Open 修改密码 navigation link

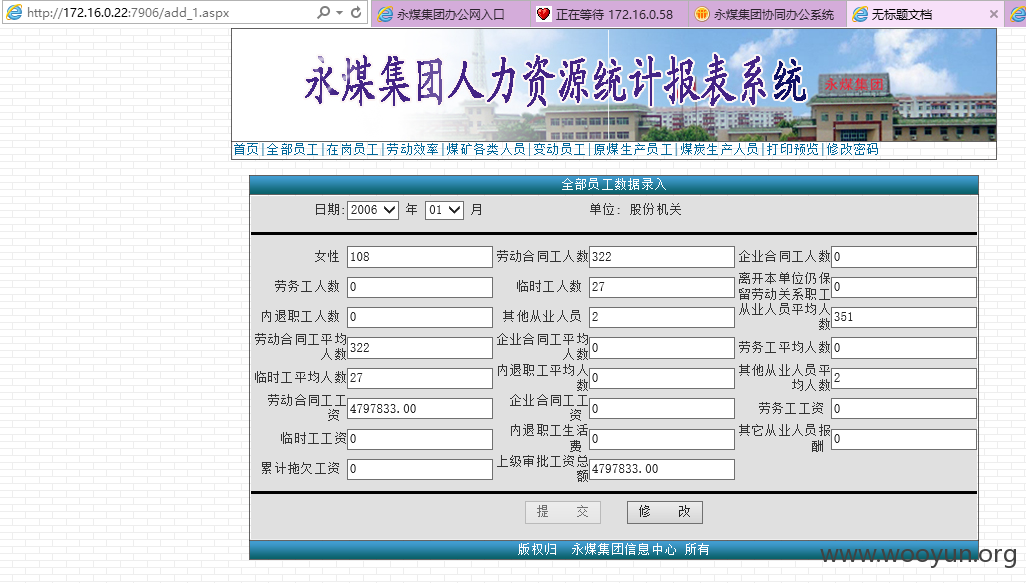pyautogui.click(x=853, y=149)
